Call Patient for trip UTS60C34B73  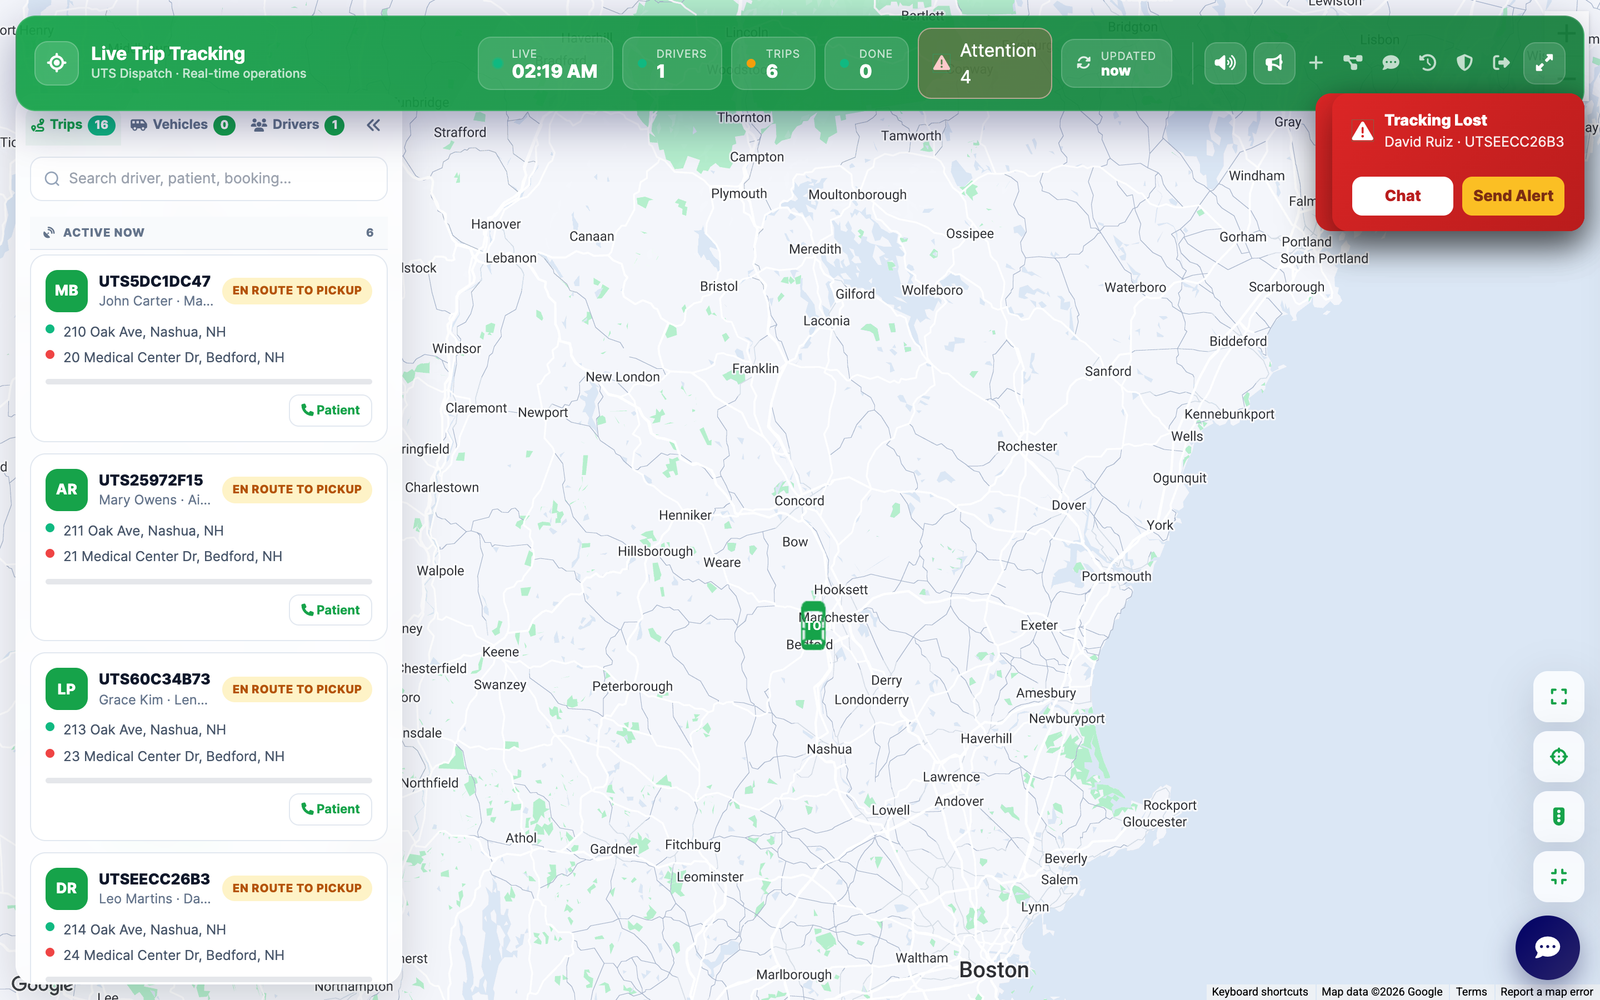331,809
